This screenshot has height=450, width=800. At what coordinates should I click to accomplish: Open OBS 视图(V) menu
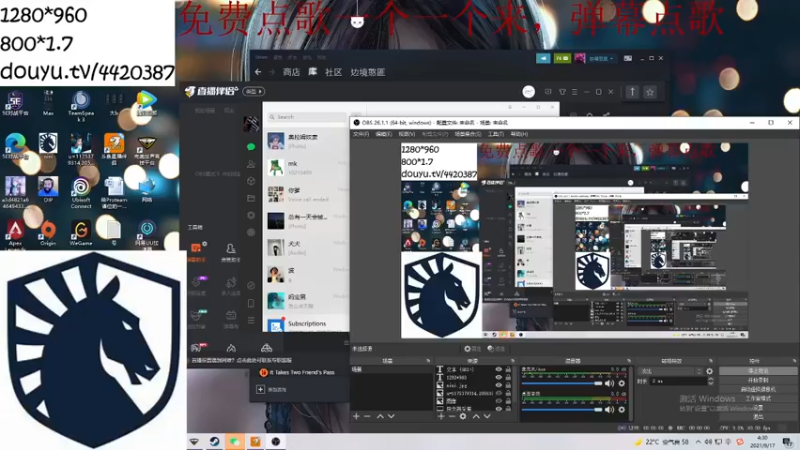(407, 134)
